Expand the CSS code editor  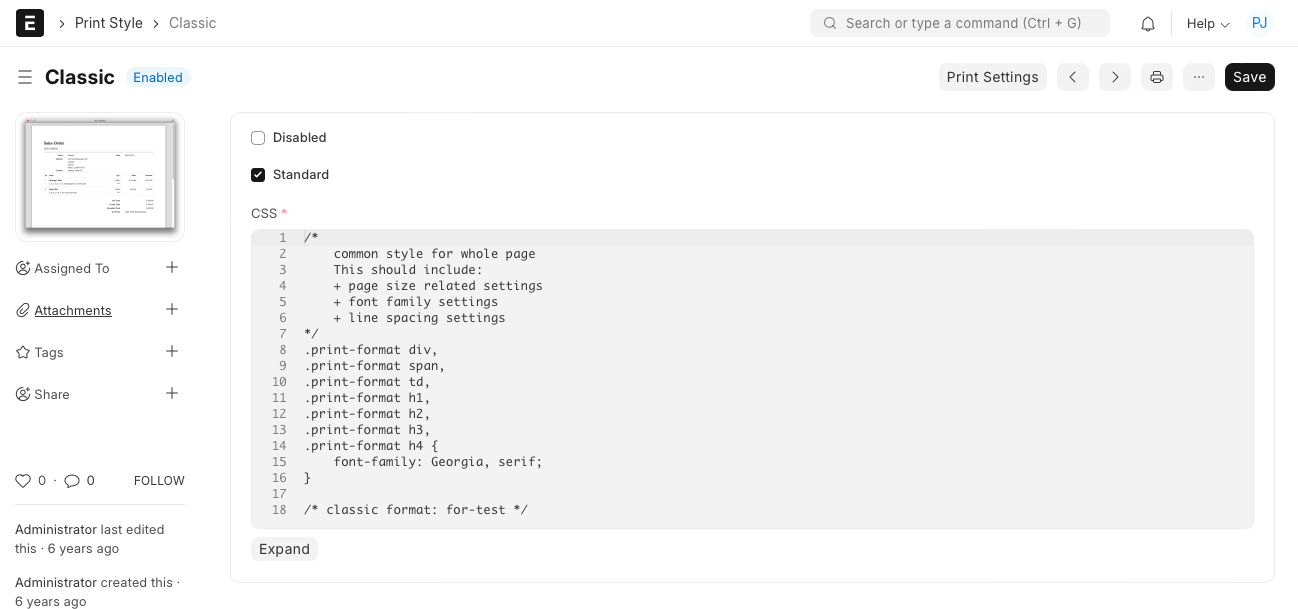[284, 549]
